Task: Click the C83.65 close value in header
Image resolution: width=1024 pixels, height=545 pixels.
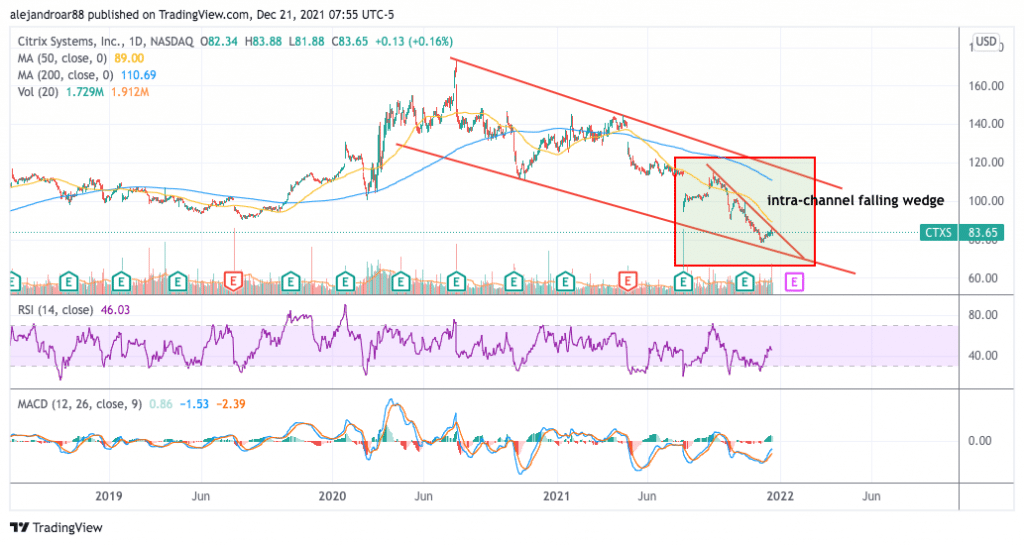Action: click(349, 42)
